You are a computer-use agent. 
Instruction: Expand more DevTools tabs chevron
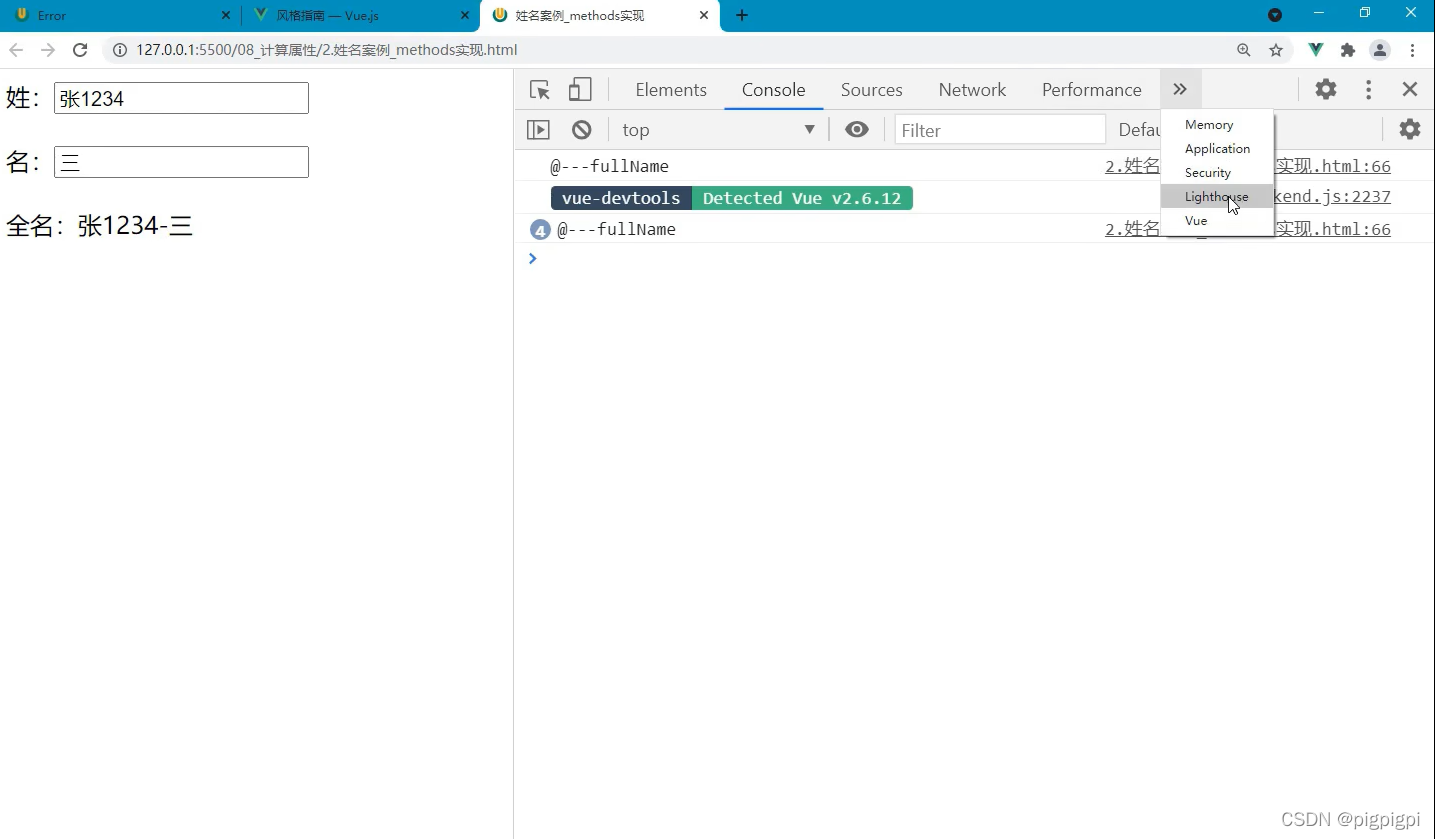(1180, 90)
